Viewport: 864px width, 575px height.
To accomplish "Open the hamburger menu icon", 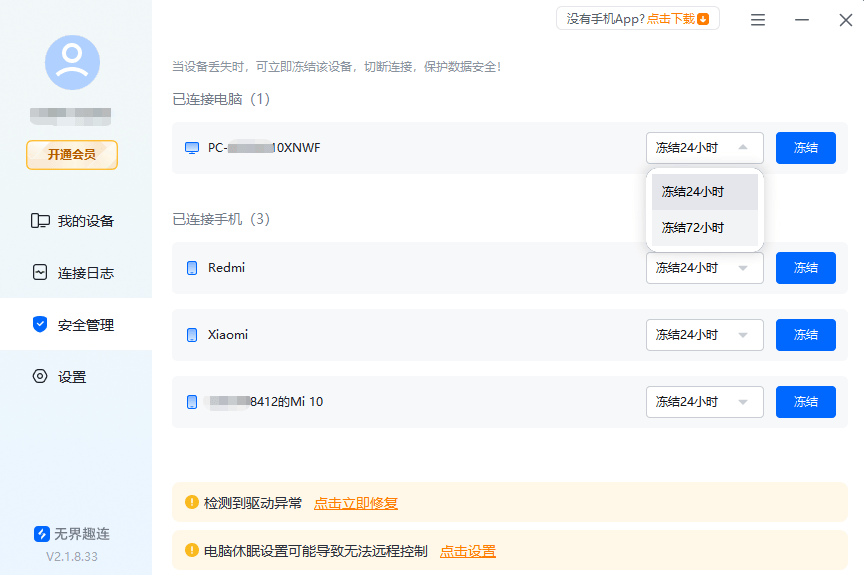I will coord(758,20).
